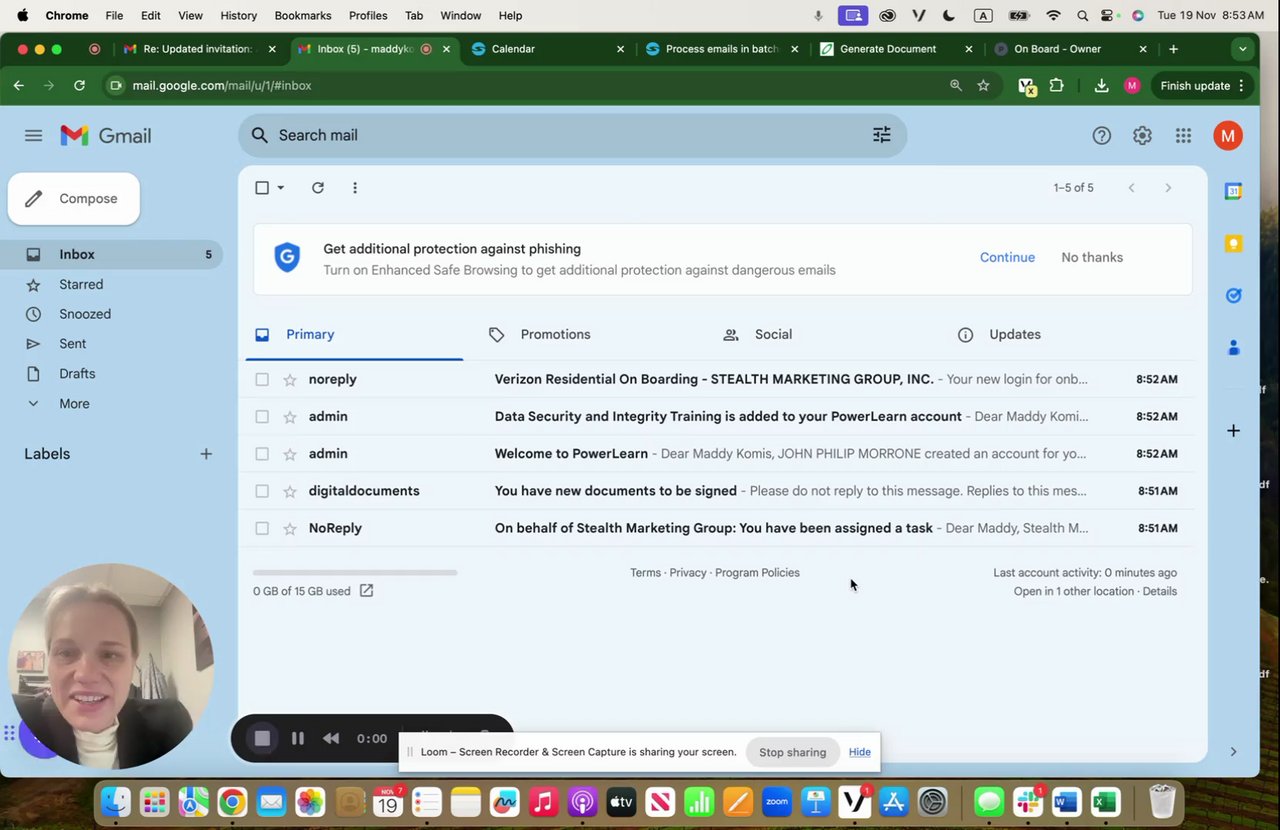Screen dimensions: 1280x830
Task: Tick the checkbox for the digitaldocuments email
Action: pyautogui.click(x=262, y=491)
